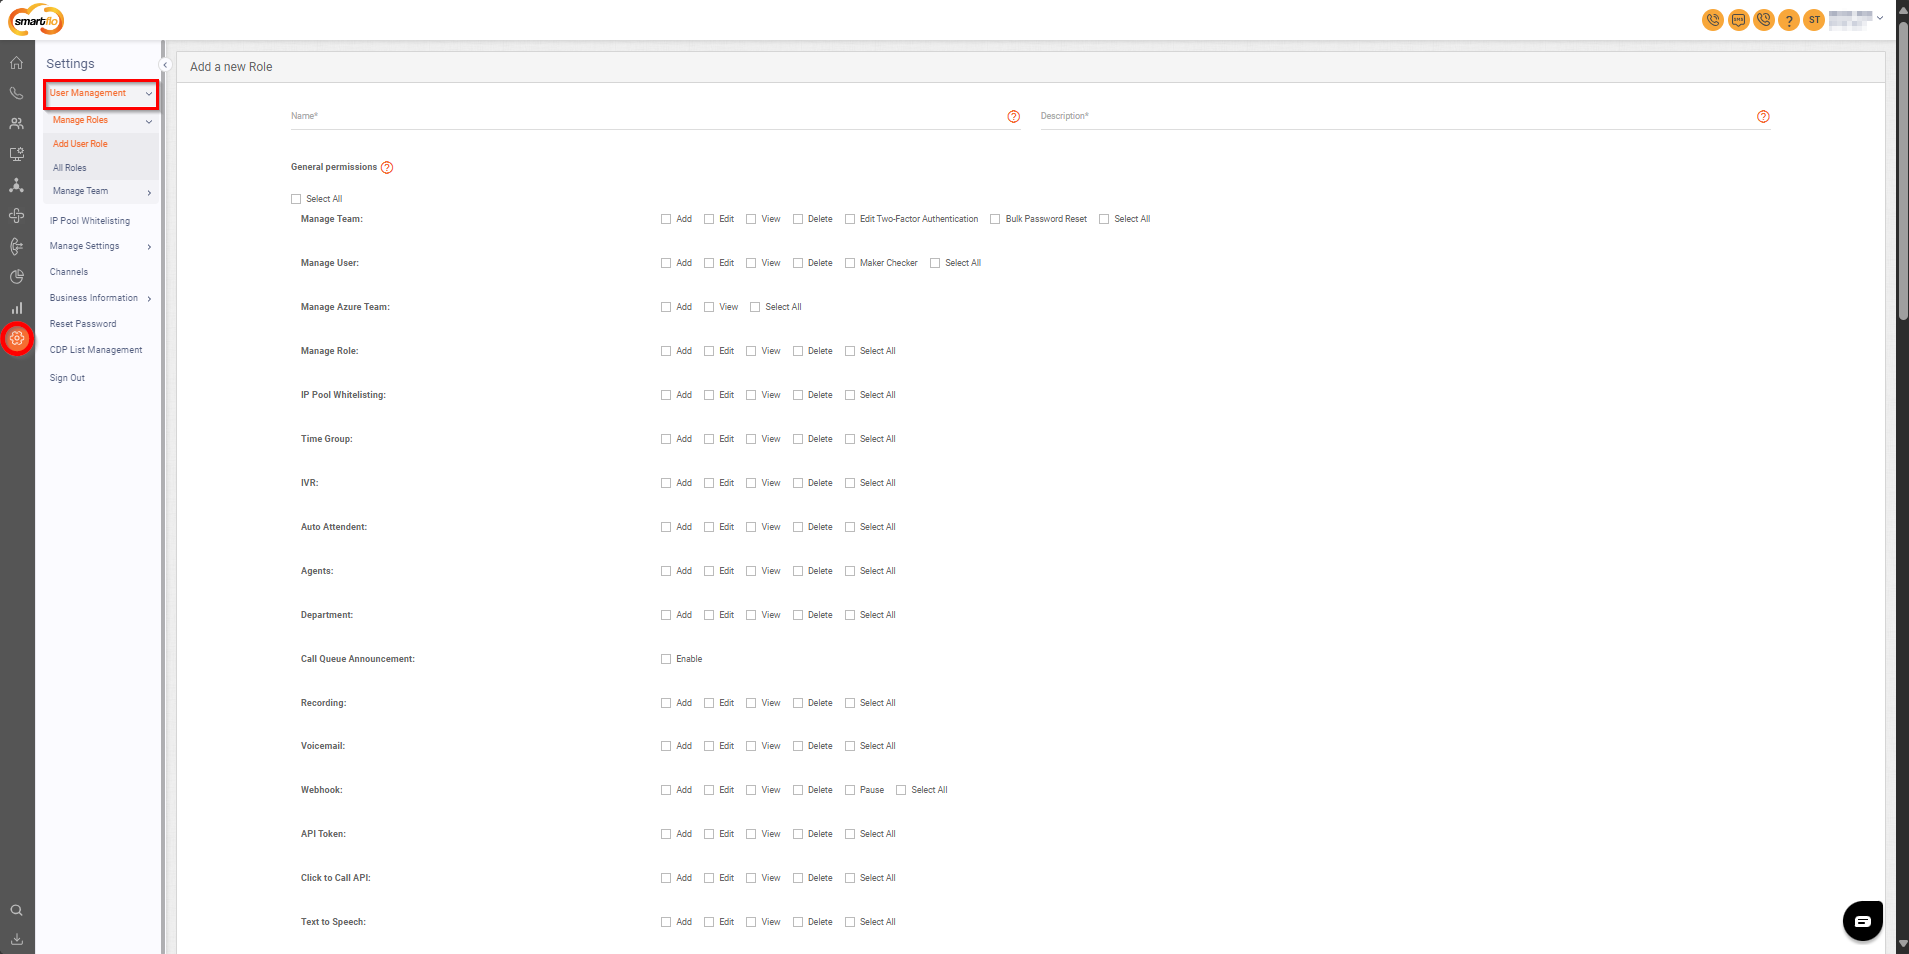The width and height of the screenshot is (1909, 954).
Task: Click Sign Out in Settings menu
Action: 67,378
